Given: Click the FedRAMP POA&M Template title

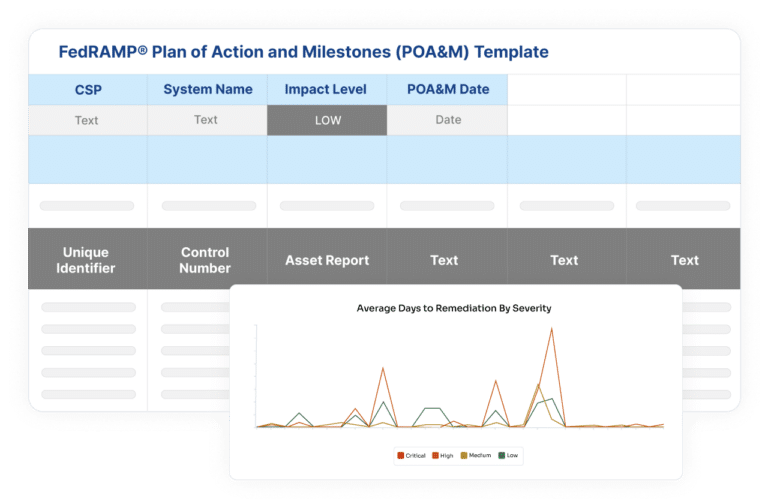Looking at the screenshot, I should coord(303,52).
